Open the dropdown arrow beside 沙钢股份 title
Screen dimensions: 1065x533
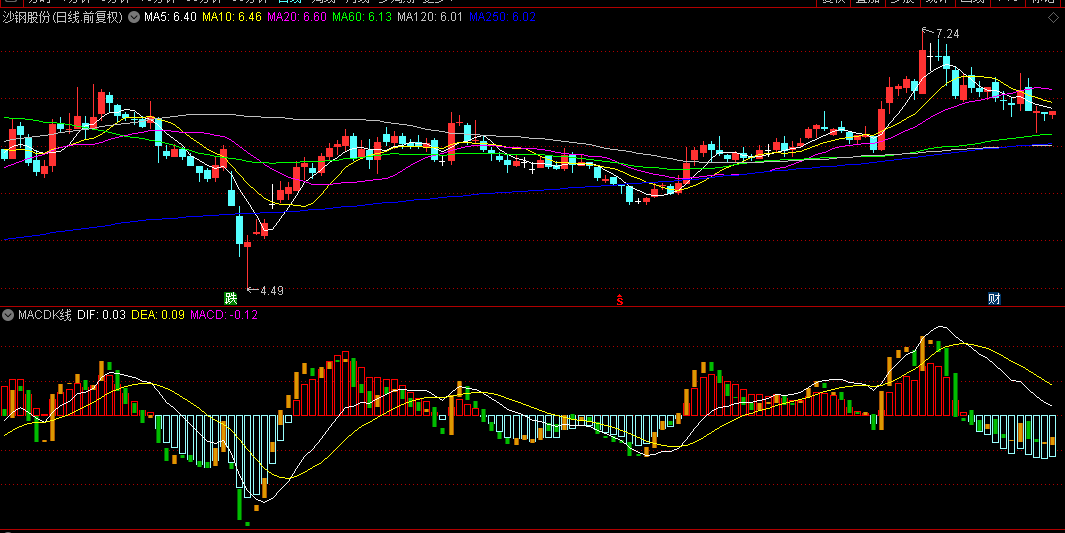click(x=134, y=17)
